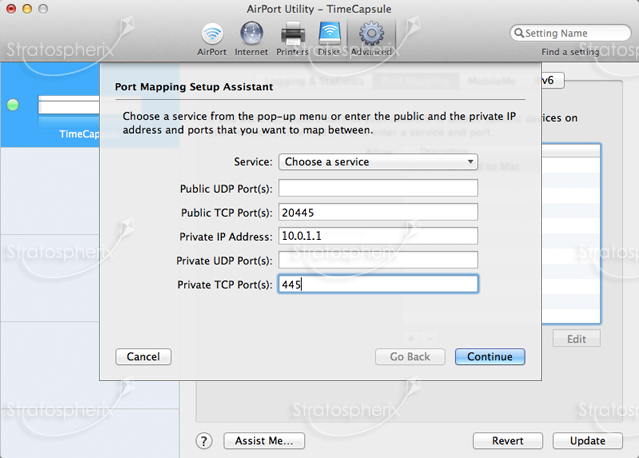639x458 pixels.
Task: Cancel the Port Mapping Setup Assistant
Action: coord(143,357)
